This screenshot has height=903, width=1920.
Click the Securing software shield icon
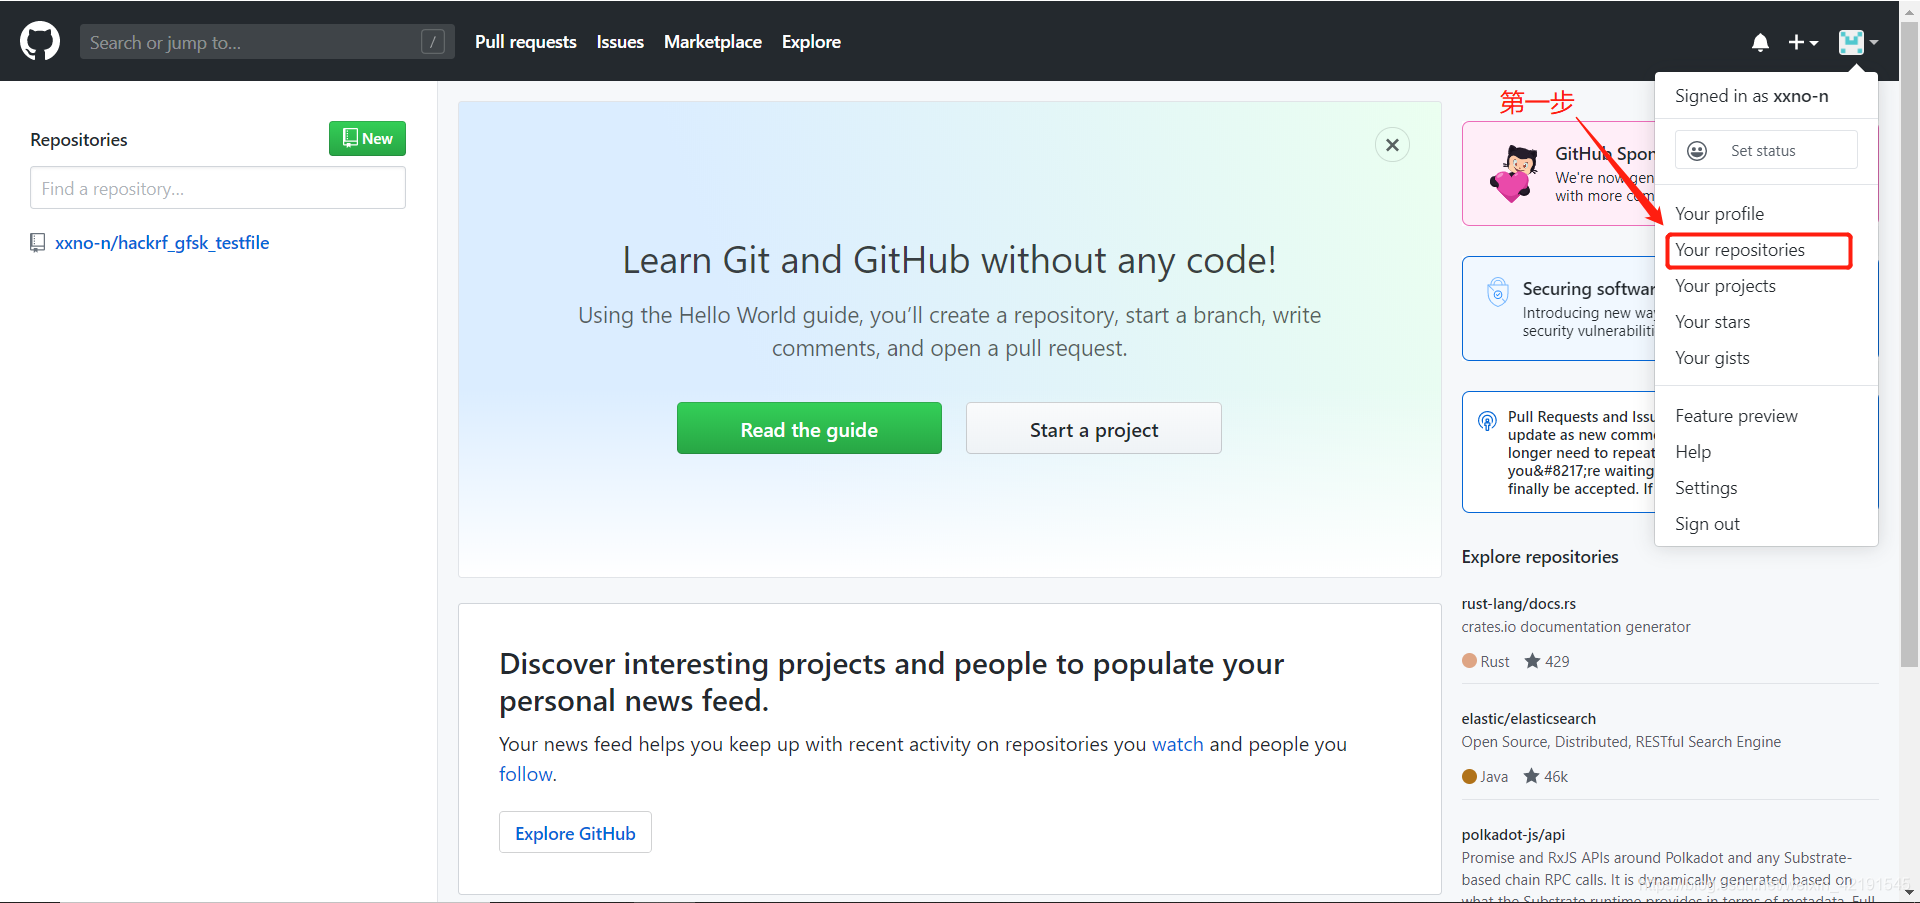point(1497,292)
